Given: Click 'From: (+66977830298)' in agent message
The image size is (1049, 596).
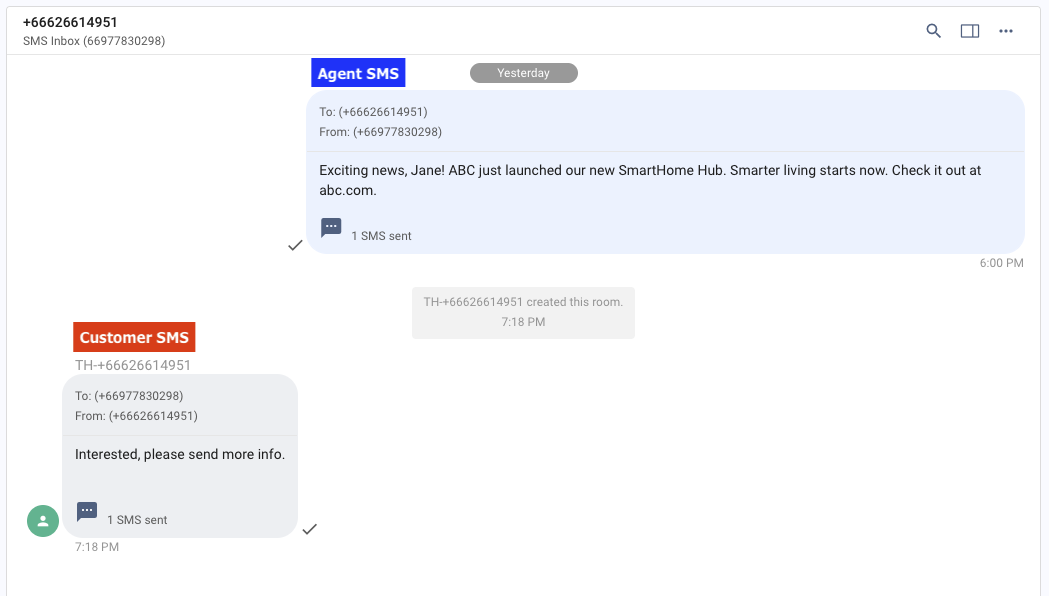Looking at the screenshot, I should tap(381, 132).
